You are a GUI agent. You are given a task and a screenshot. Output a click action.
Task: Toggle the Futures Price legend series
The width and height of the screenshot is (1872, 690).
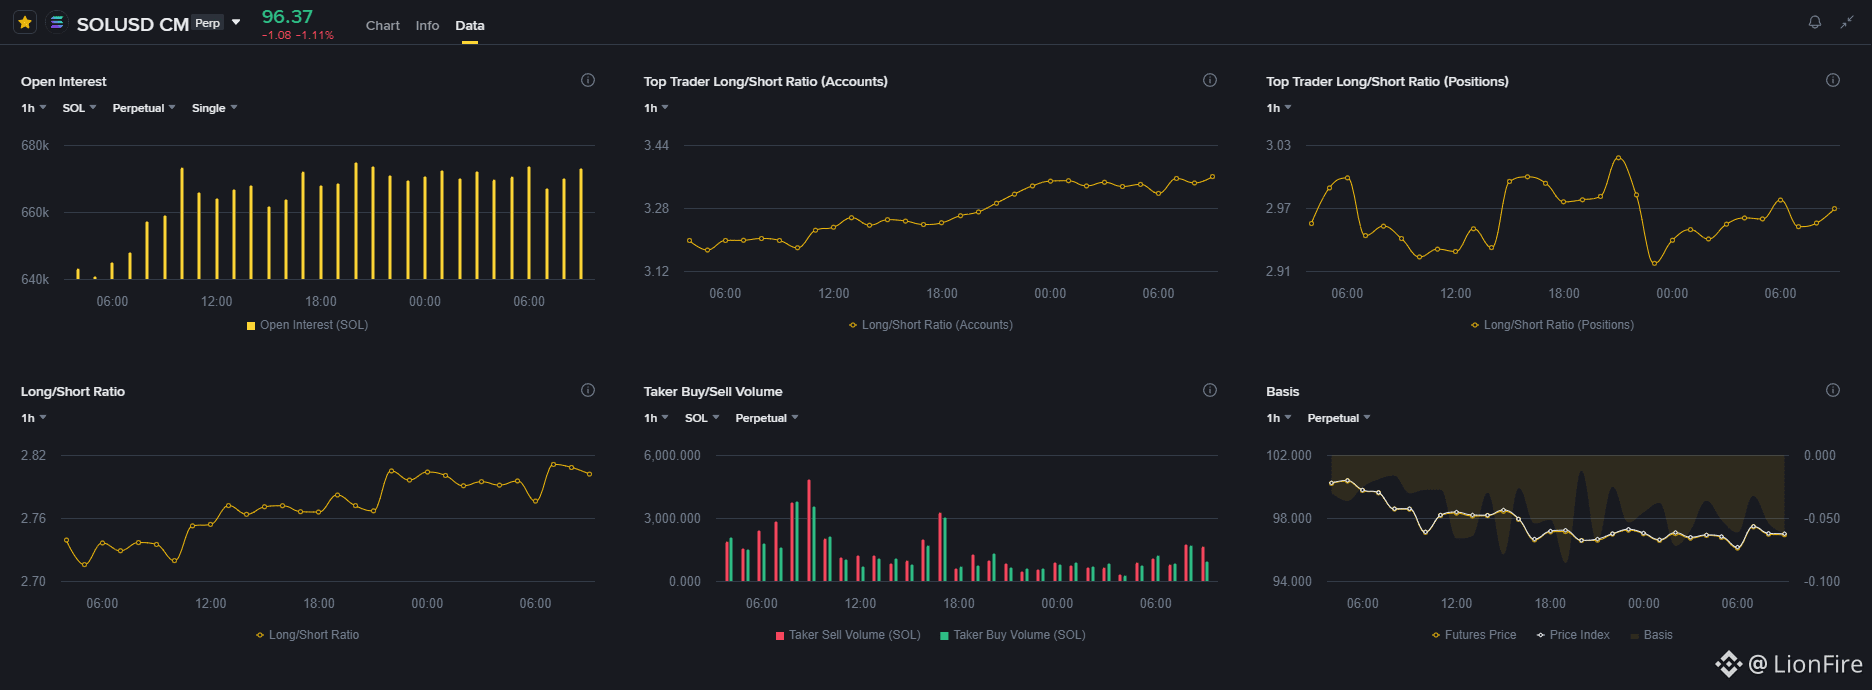click(x=1474, y=635)
